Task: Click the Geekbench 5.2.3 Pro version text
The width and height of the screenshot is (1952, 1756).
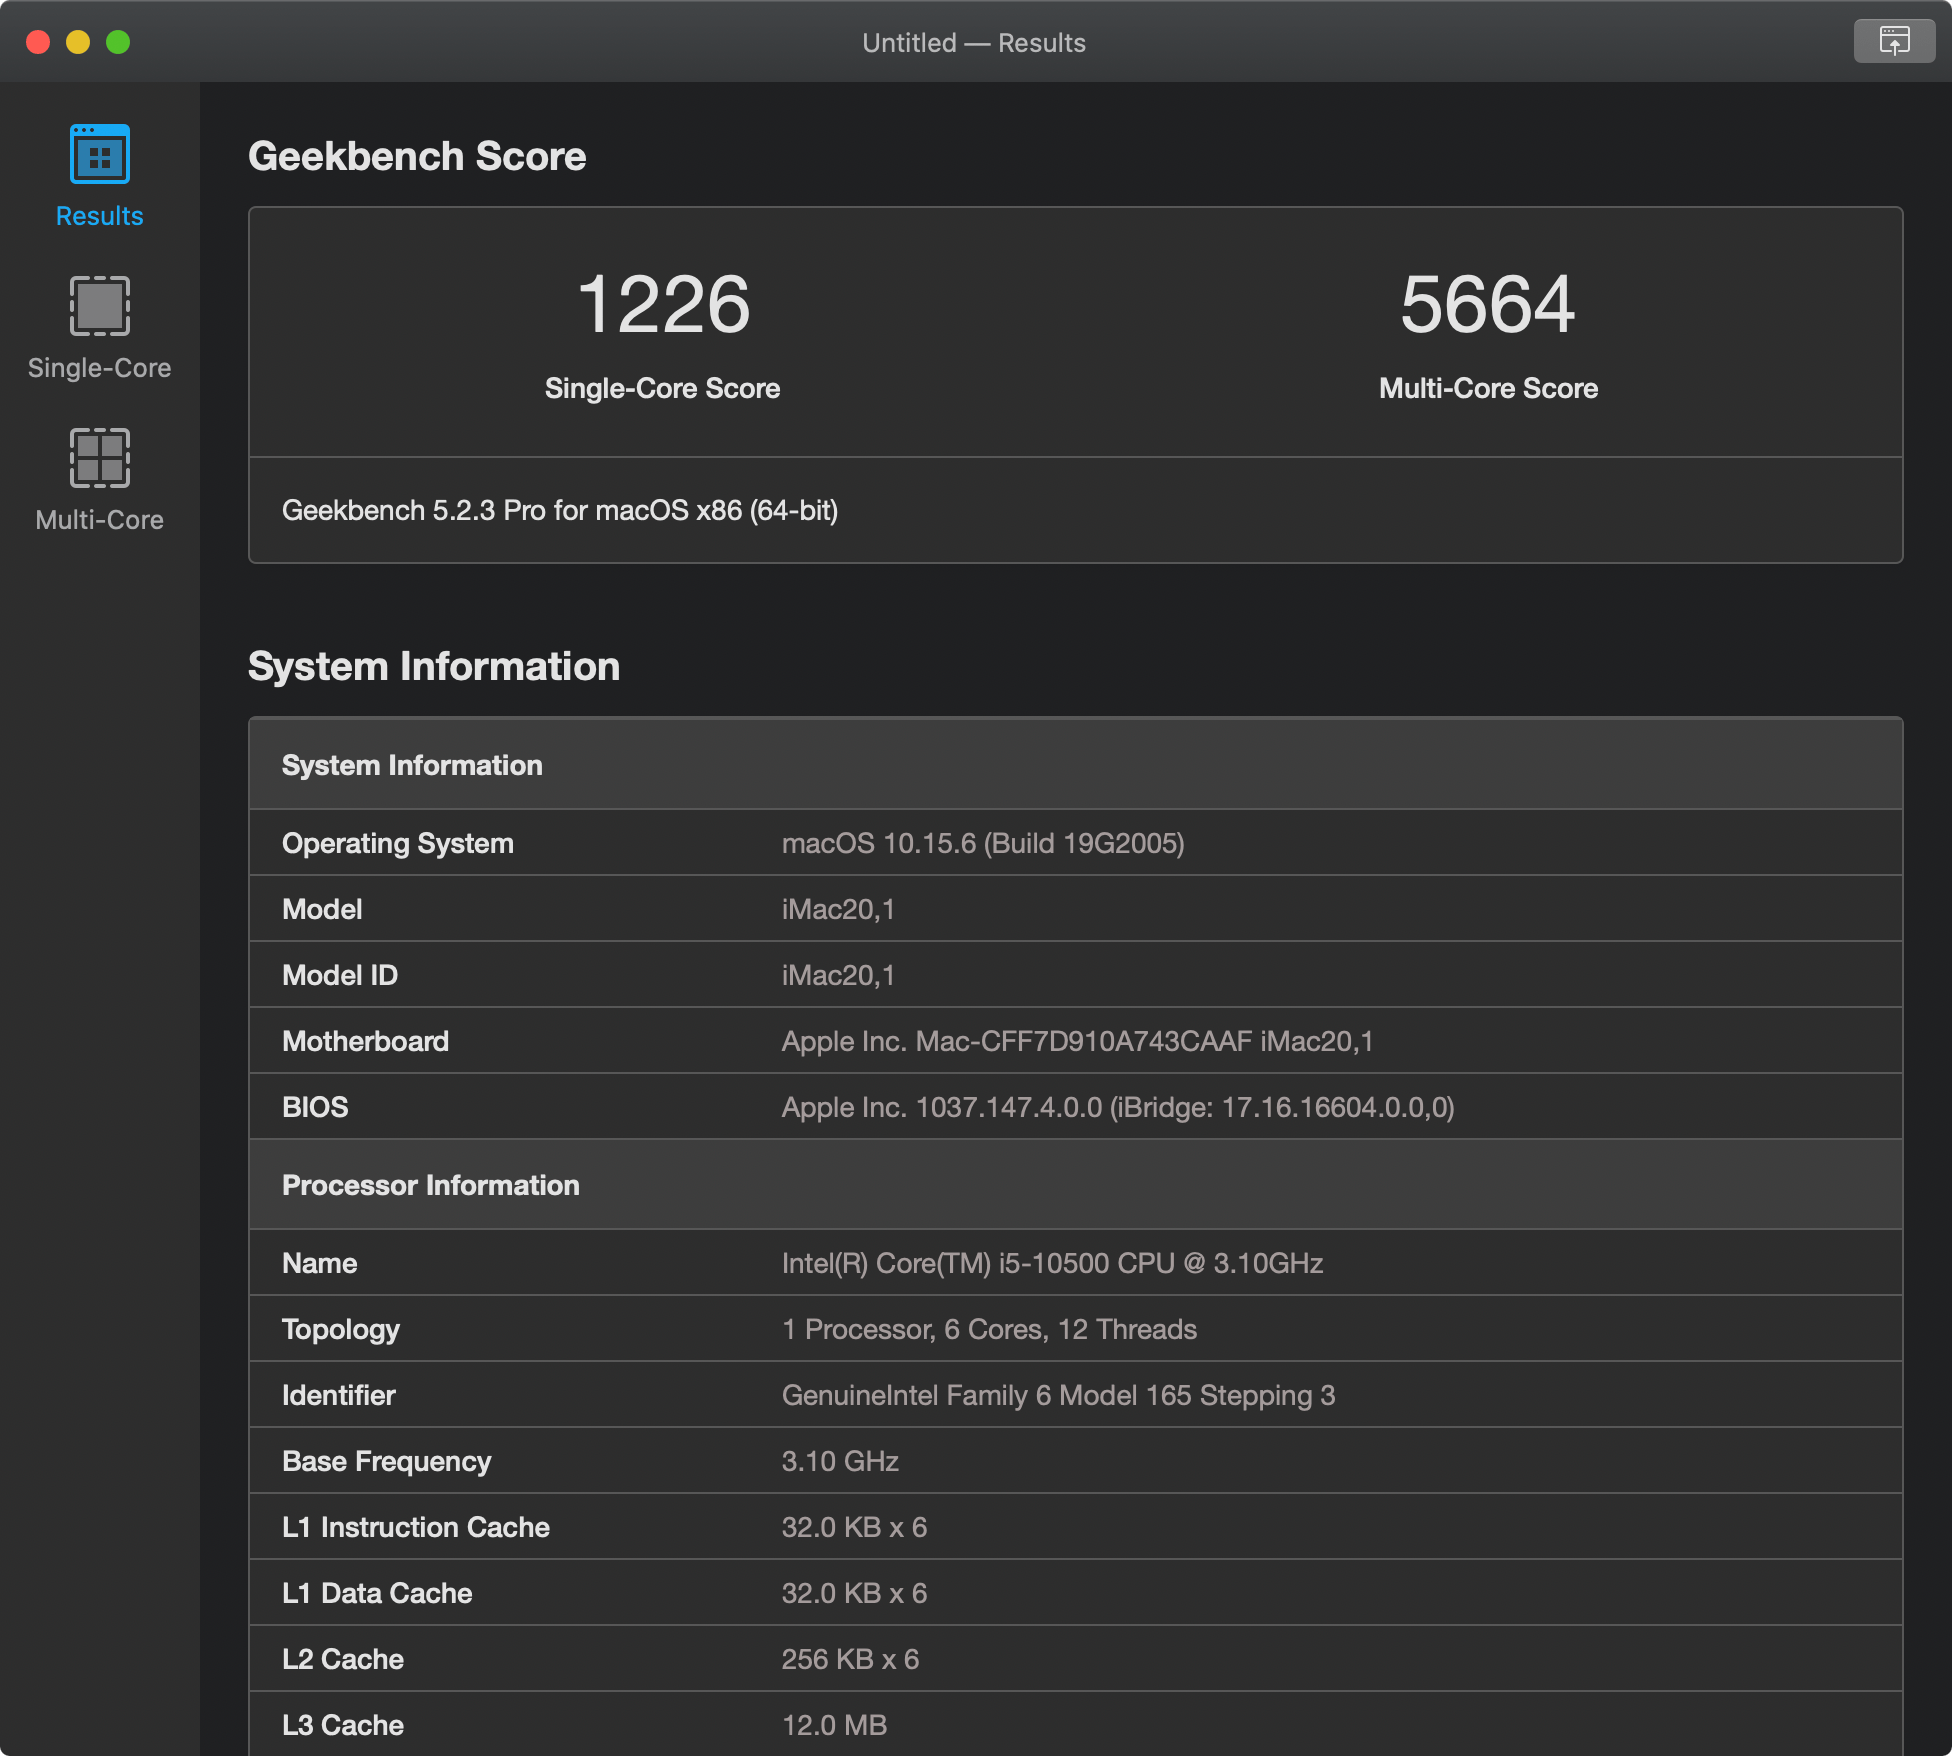Action: pyautogui.click(x=560, y=510)
